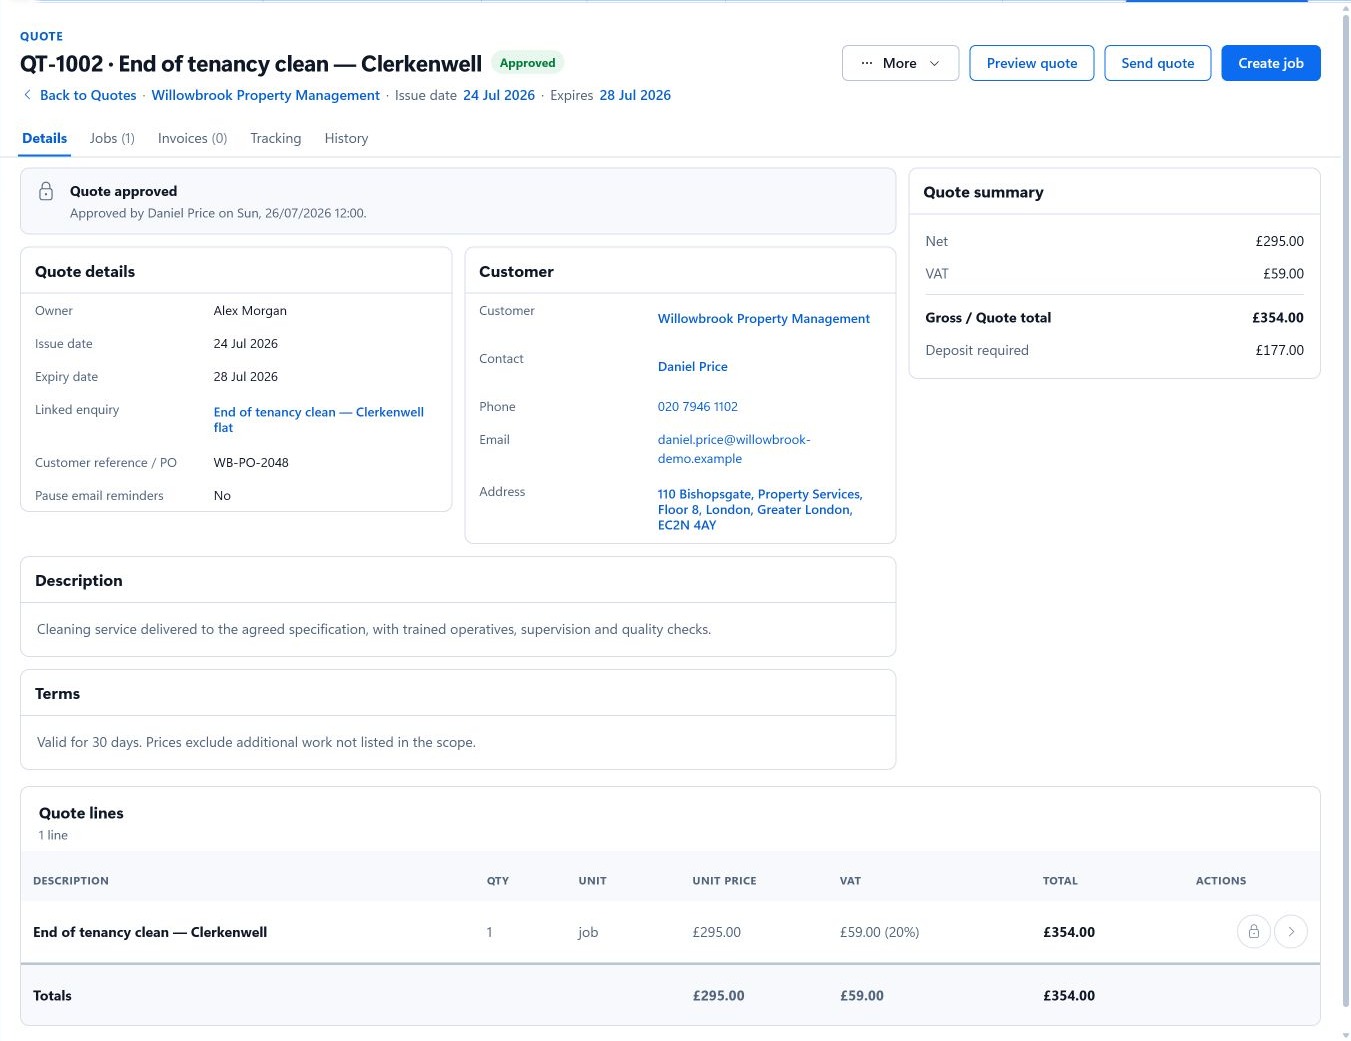The image size is (1351, 1041).
Task: Open the Invoices (0) tab
Action: [x=193, y=138]
